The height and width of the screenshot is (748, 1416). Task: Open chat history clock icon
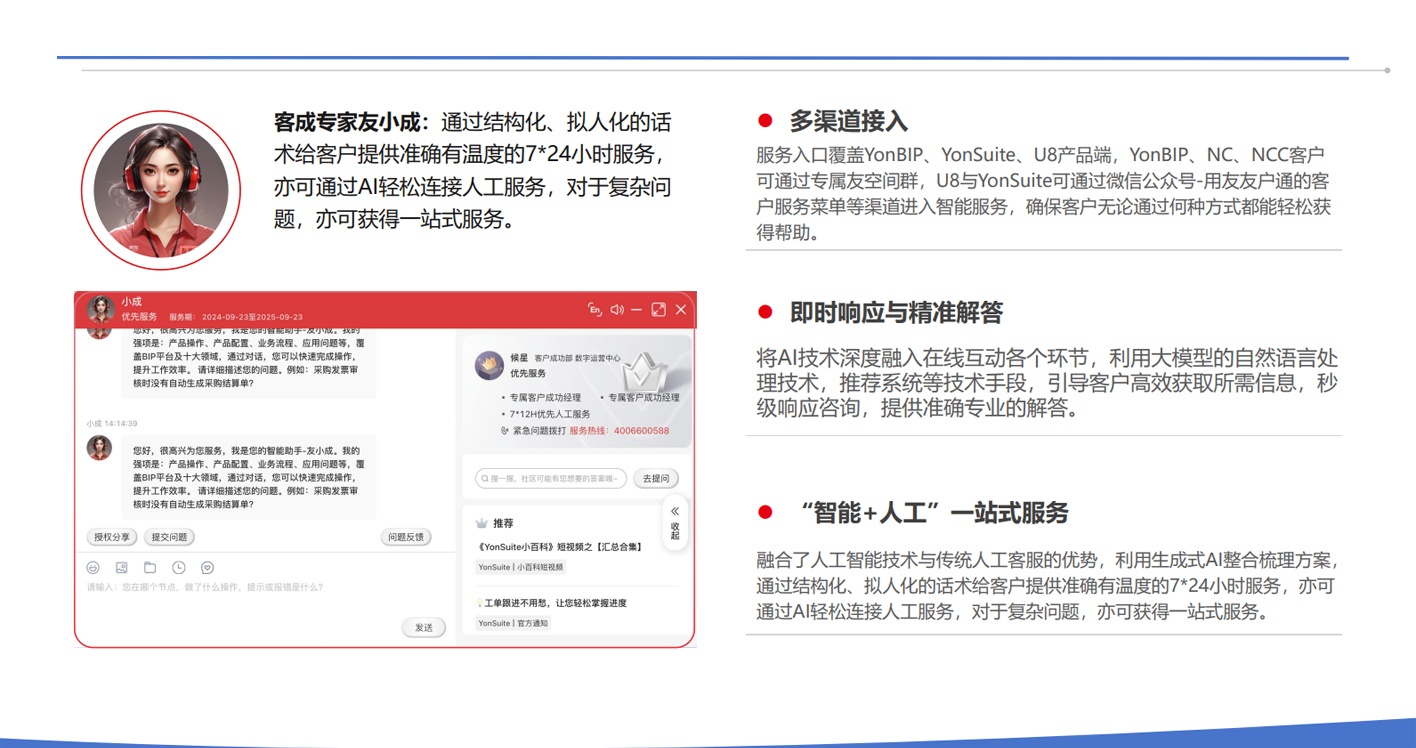coord(179,568)
